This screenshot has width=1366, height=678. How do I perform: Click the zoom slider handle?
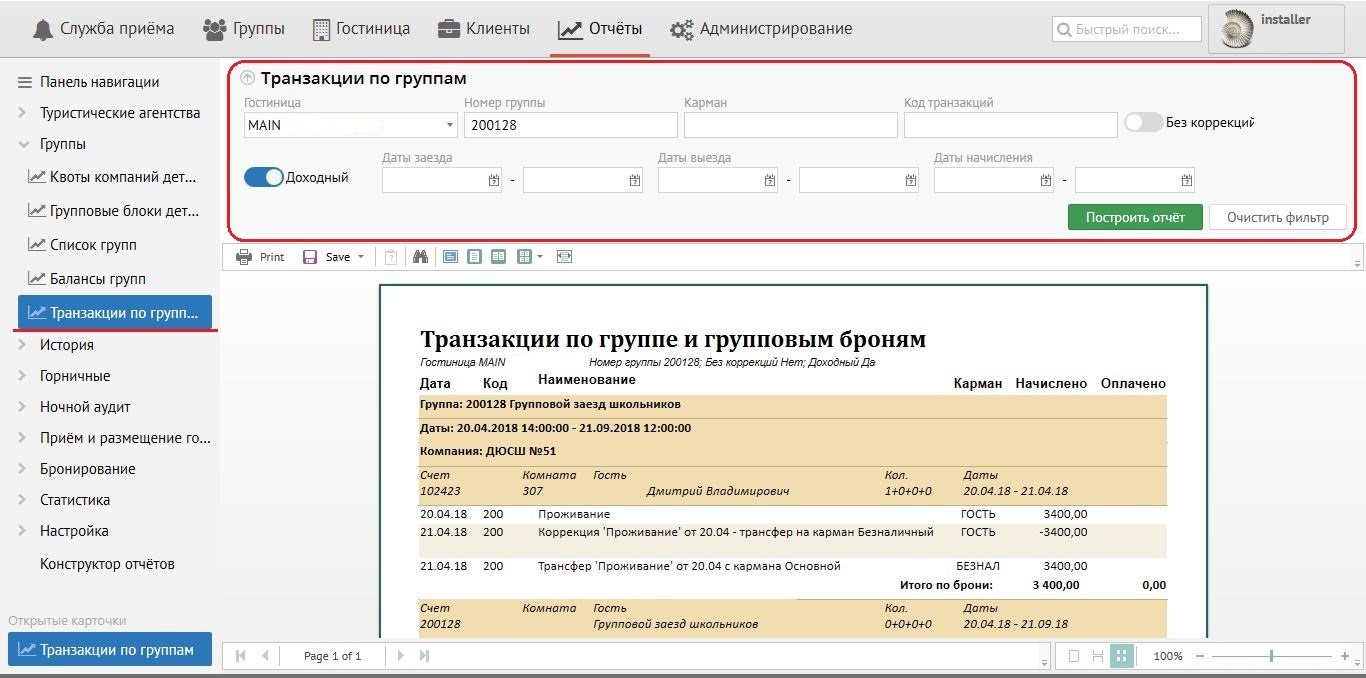pyautogui.click(x=1271, y=656)
